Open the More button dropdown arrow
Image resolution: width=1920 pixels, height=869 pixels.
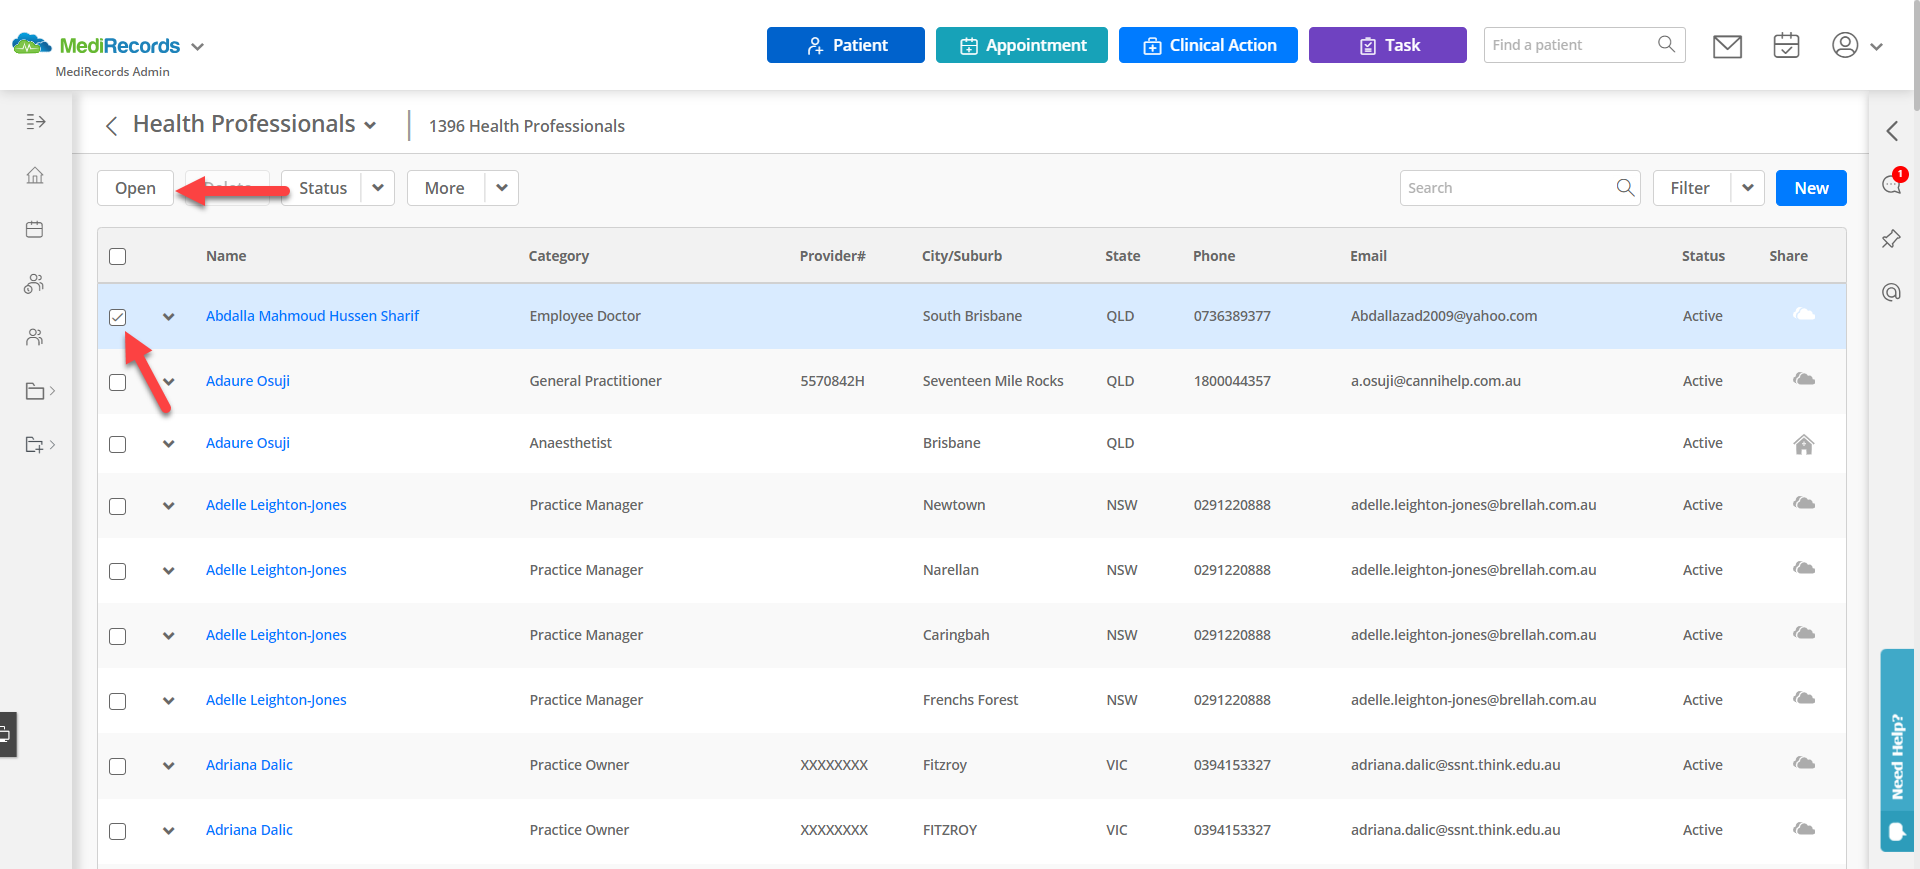[x=502, y=188]
